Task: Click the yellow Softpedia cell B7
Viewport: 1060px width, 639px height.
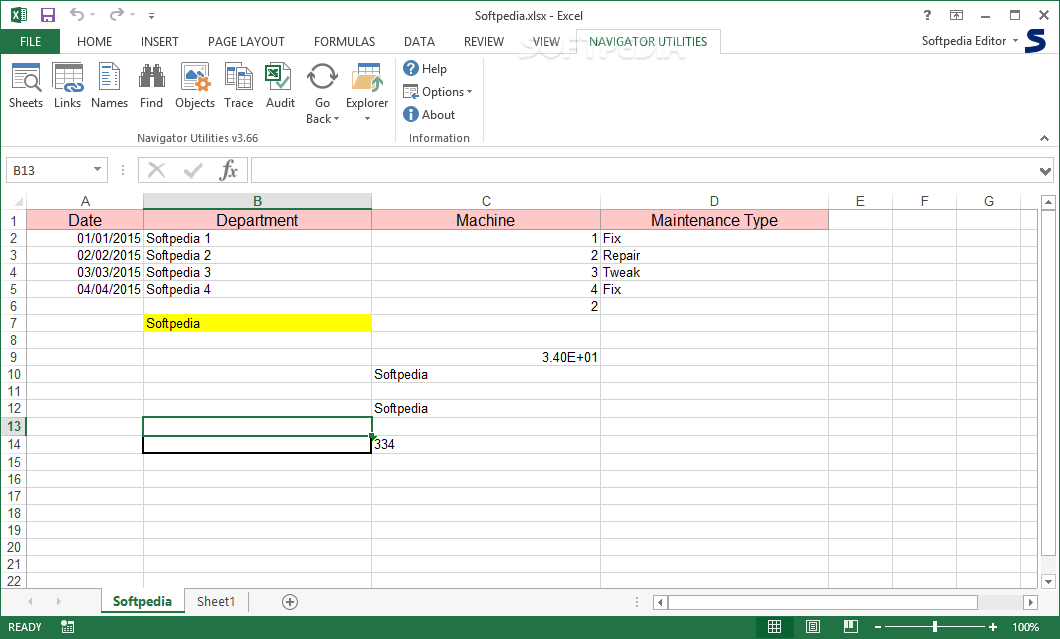Action: coord(257,323)
